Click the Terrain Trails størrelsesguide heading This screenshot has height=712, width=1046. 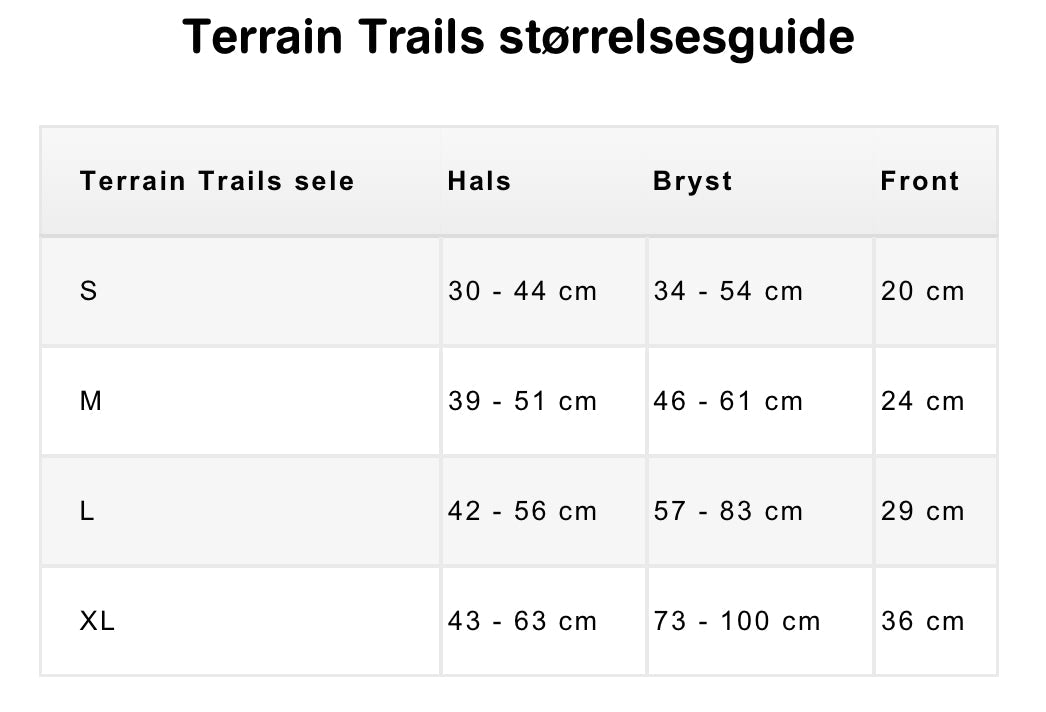point(518,38)
